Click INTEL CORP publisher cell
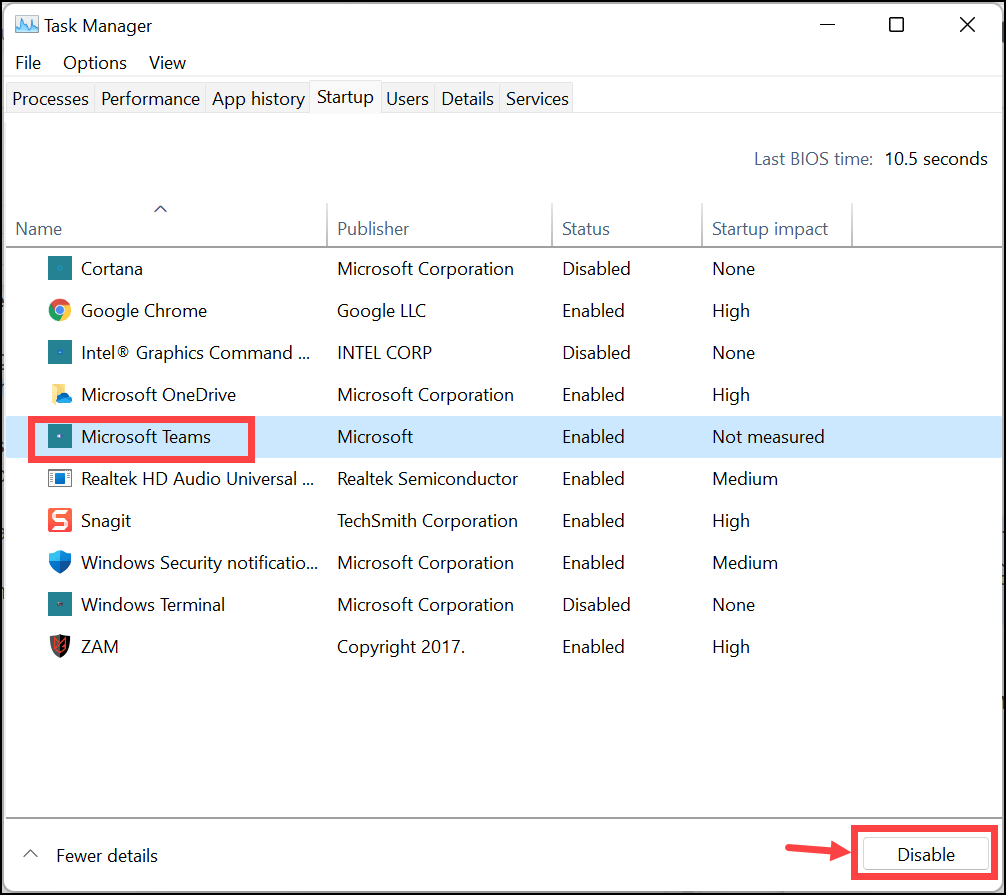 coord(384,352)
